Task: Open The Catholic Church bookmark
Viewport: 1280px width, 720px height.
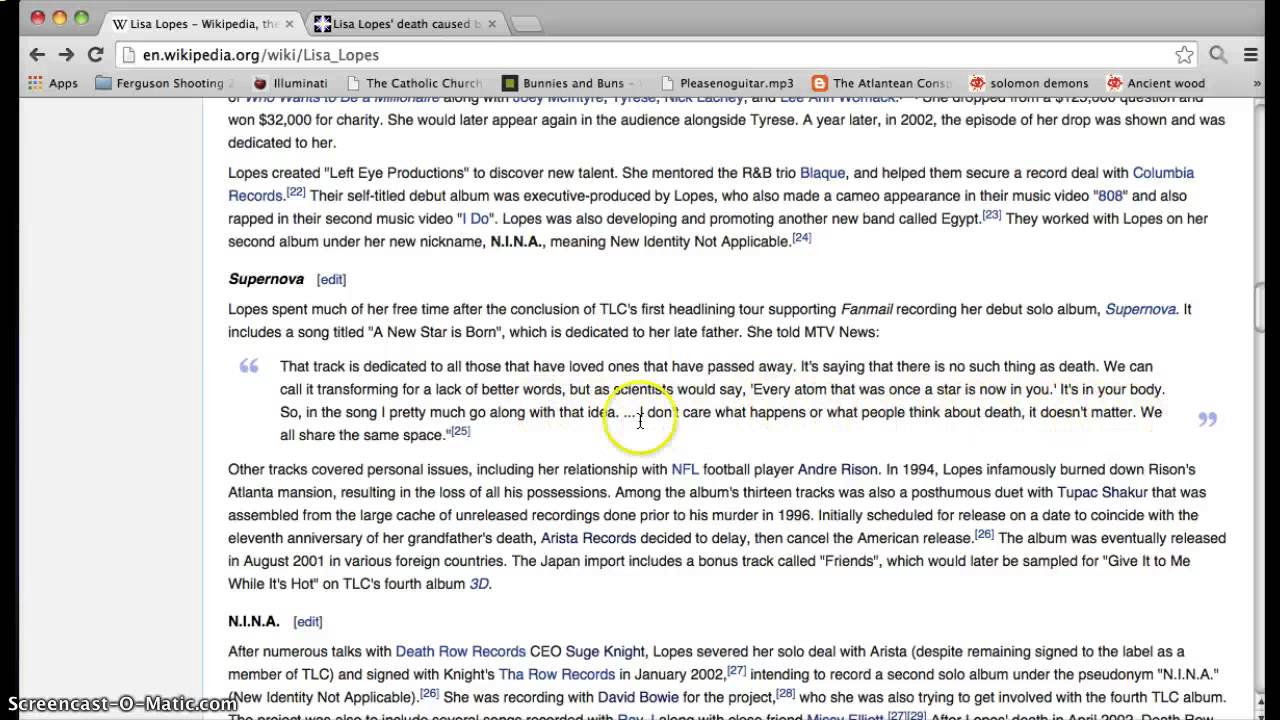Action: (x=413, y=83)
